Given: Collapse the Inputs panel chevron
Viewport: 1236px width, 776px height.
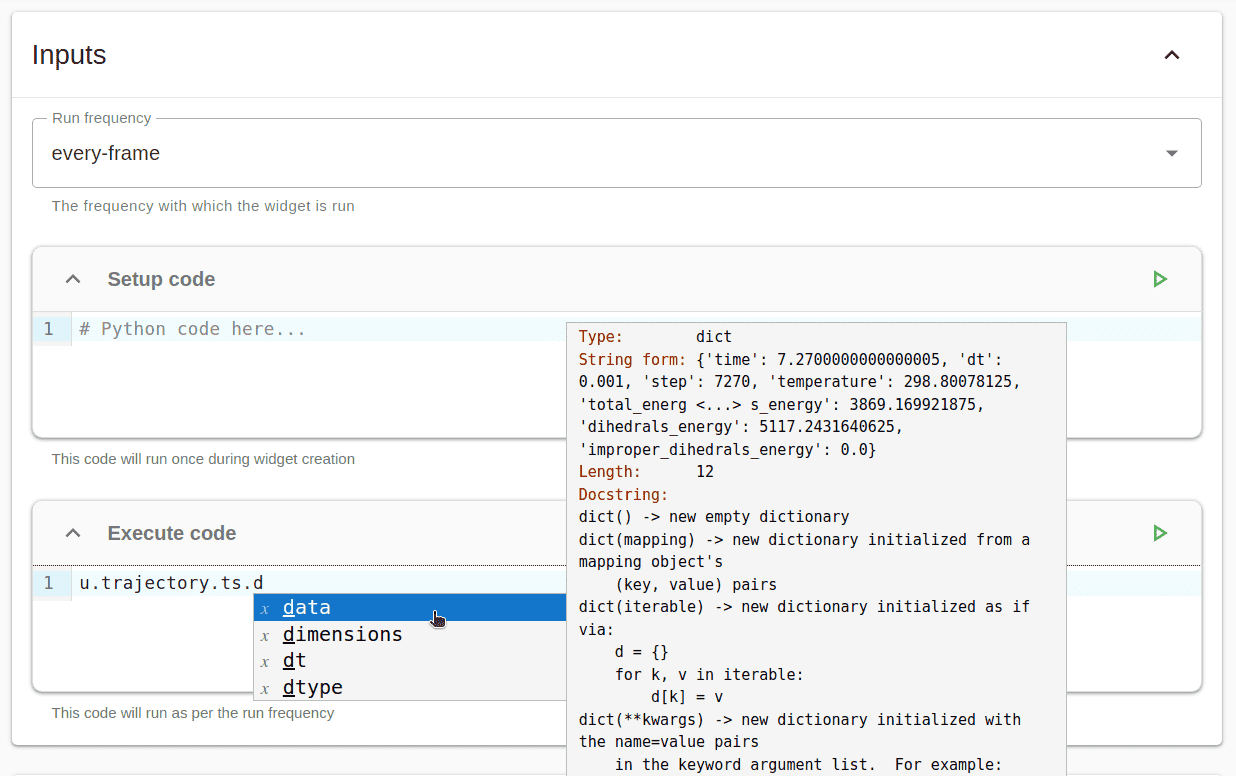Looking at the screenshot, I should click(x=1172, y=55).
